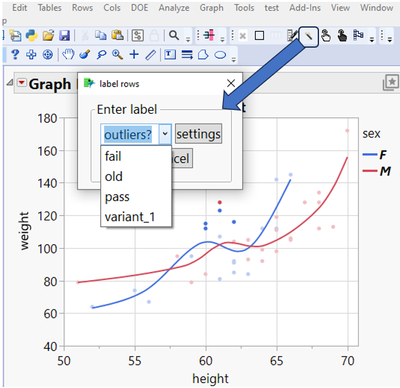The height and width of the screenshot is (388, 400).
Task: Select the grabber hand tool
Action: tap(68, 54)
